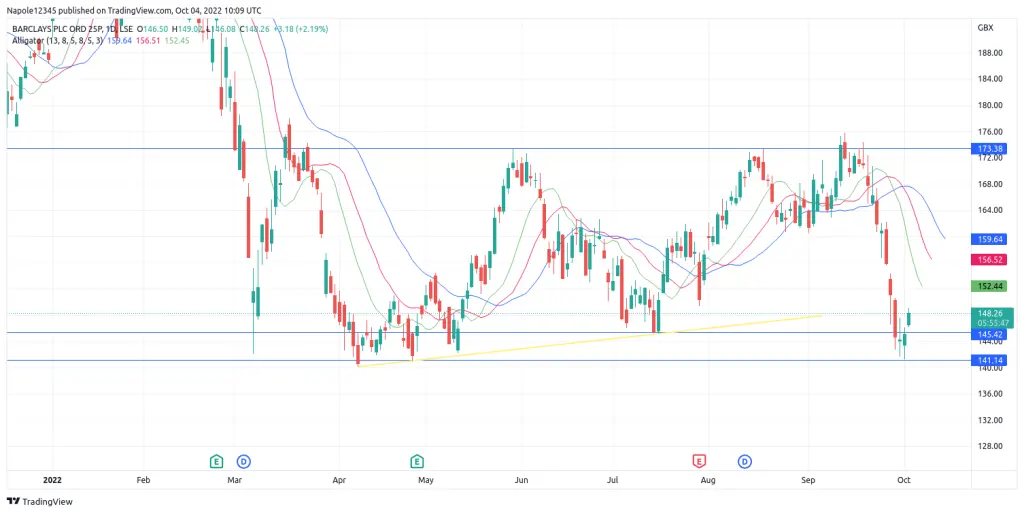Click the close value C148.26
This screenshot has height=513, width=1024.
(x=254, y=29)
